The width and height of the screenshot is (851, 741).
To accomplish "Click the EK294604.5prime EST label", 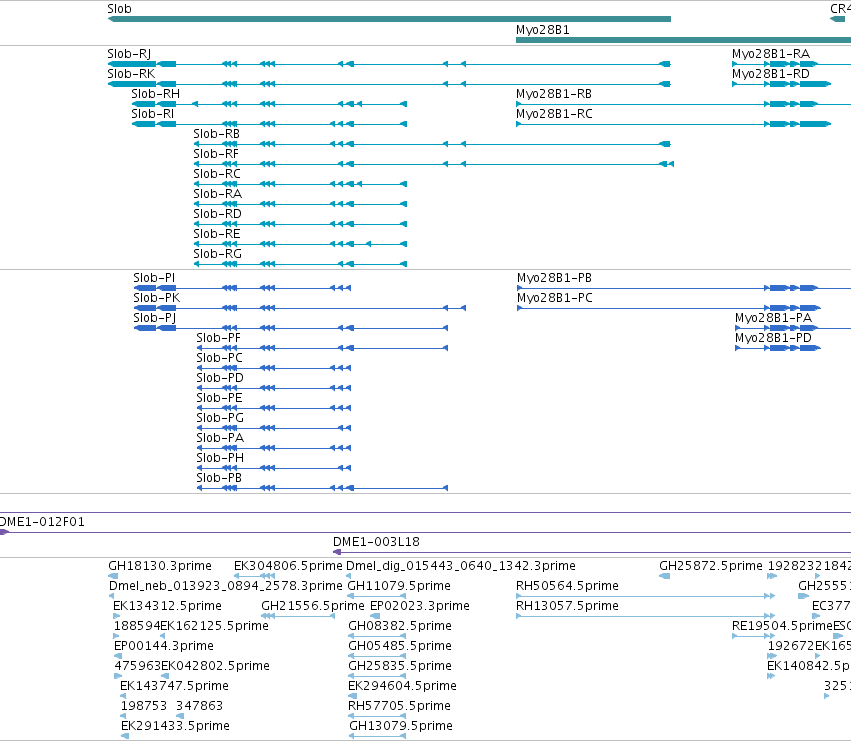I will pyautogui.click(x=402, y=687).
